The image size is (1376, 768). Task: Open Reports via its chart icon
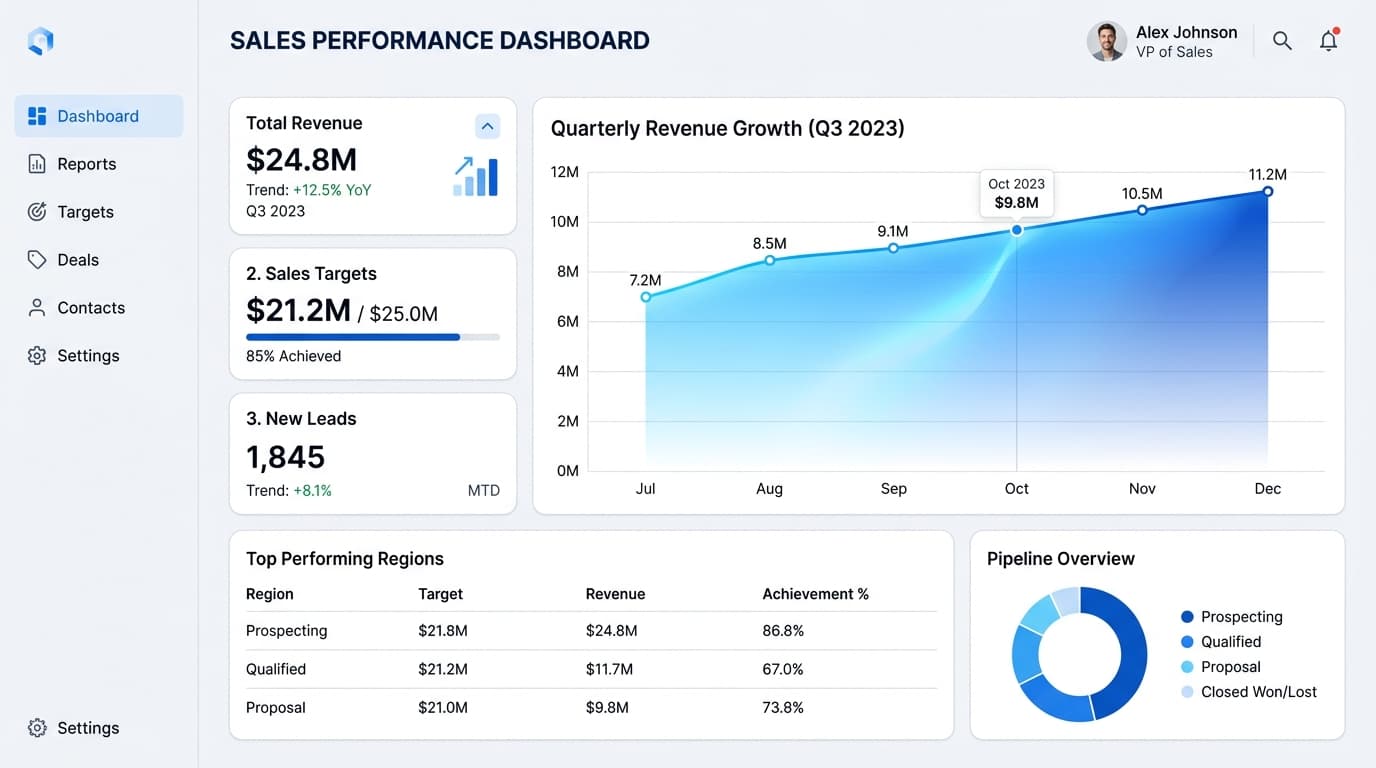37,164
